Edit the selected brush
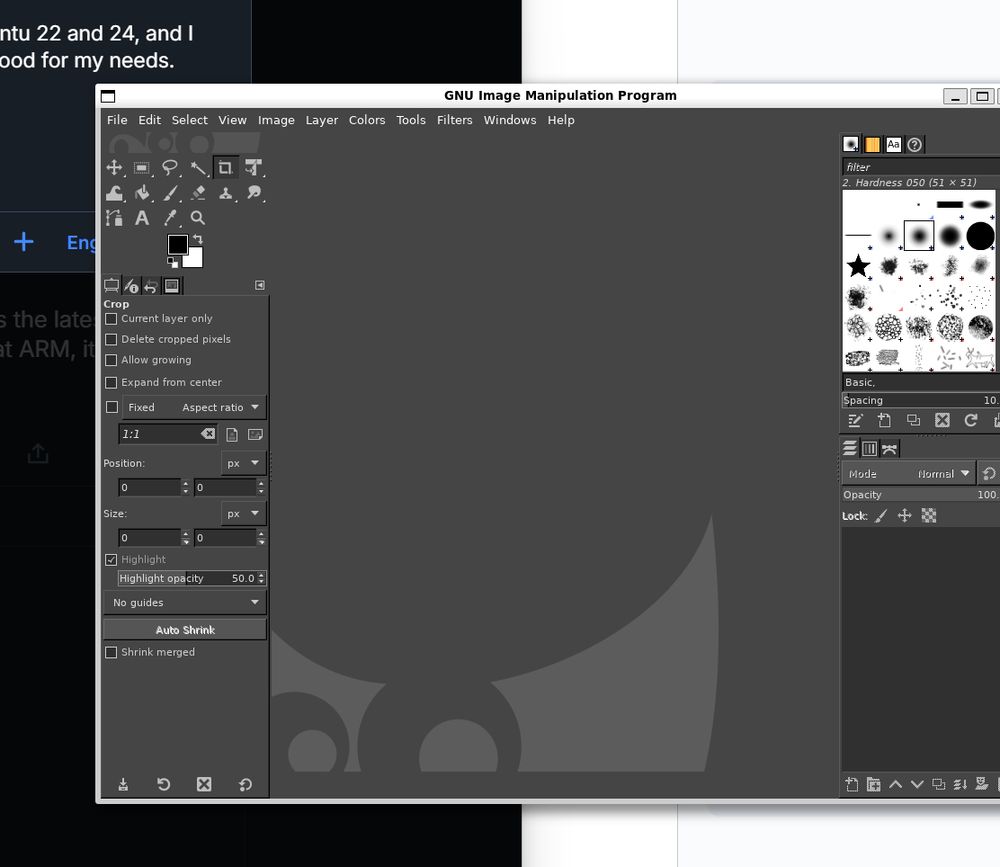The width and height of the screenshot is (1000, 867). click(x=855, y=420)
